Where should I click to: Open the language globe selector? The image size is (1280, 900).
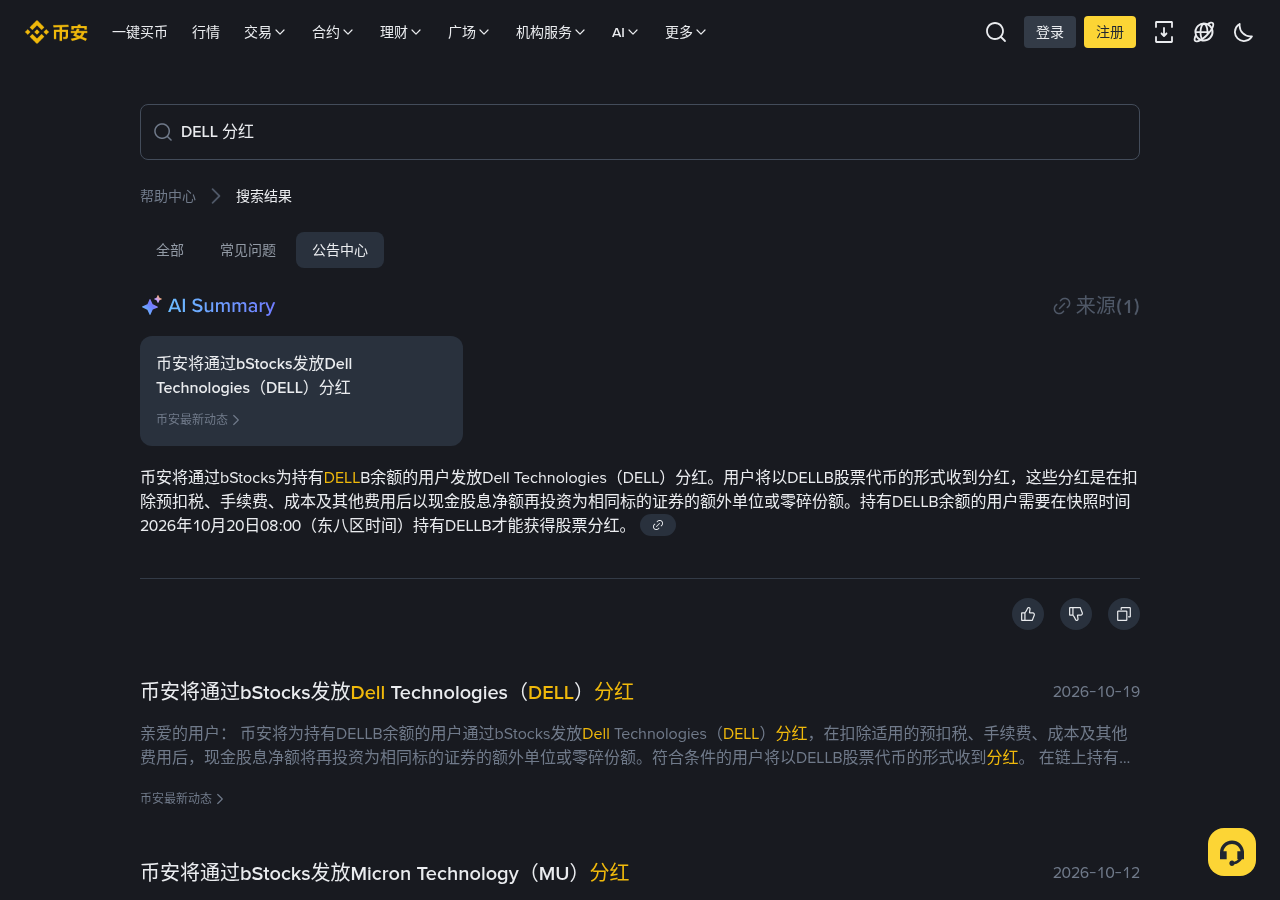click(x=1204, y=32)
